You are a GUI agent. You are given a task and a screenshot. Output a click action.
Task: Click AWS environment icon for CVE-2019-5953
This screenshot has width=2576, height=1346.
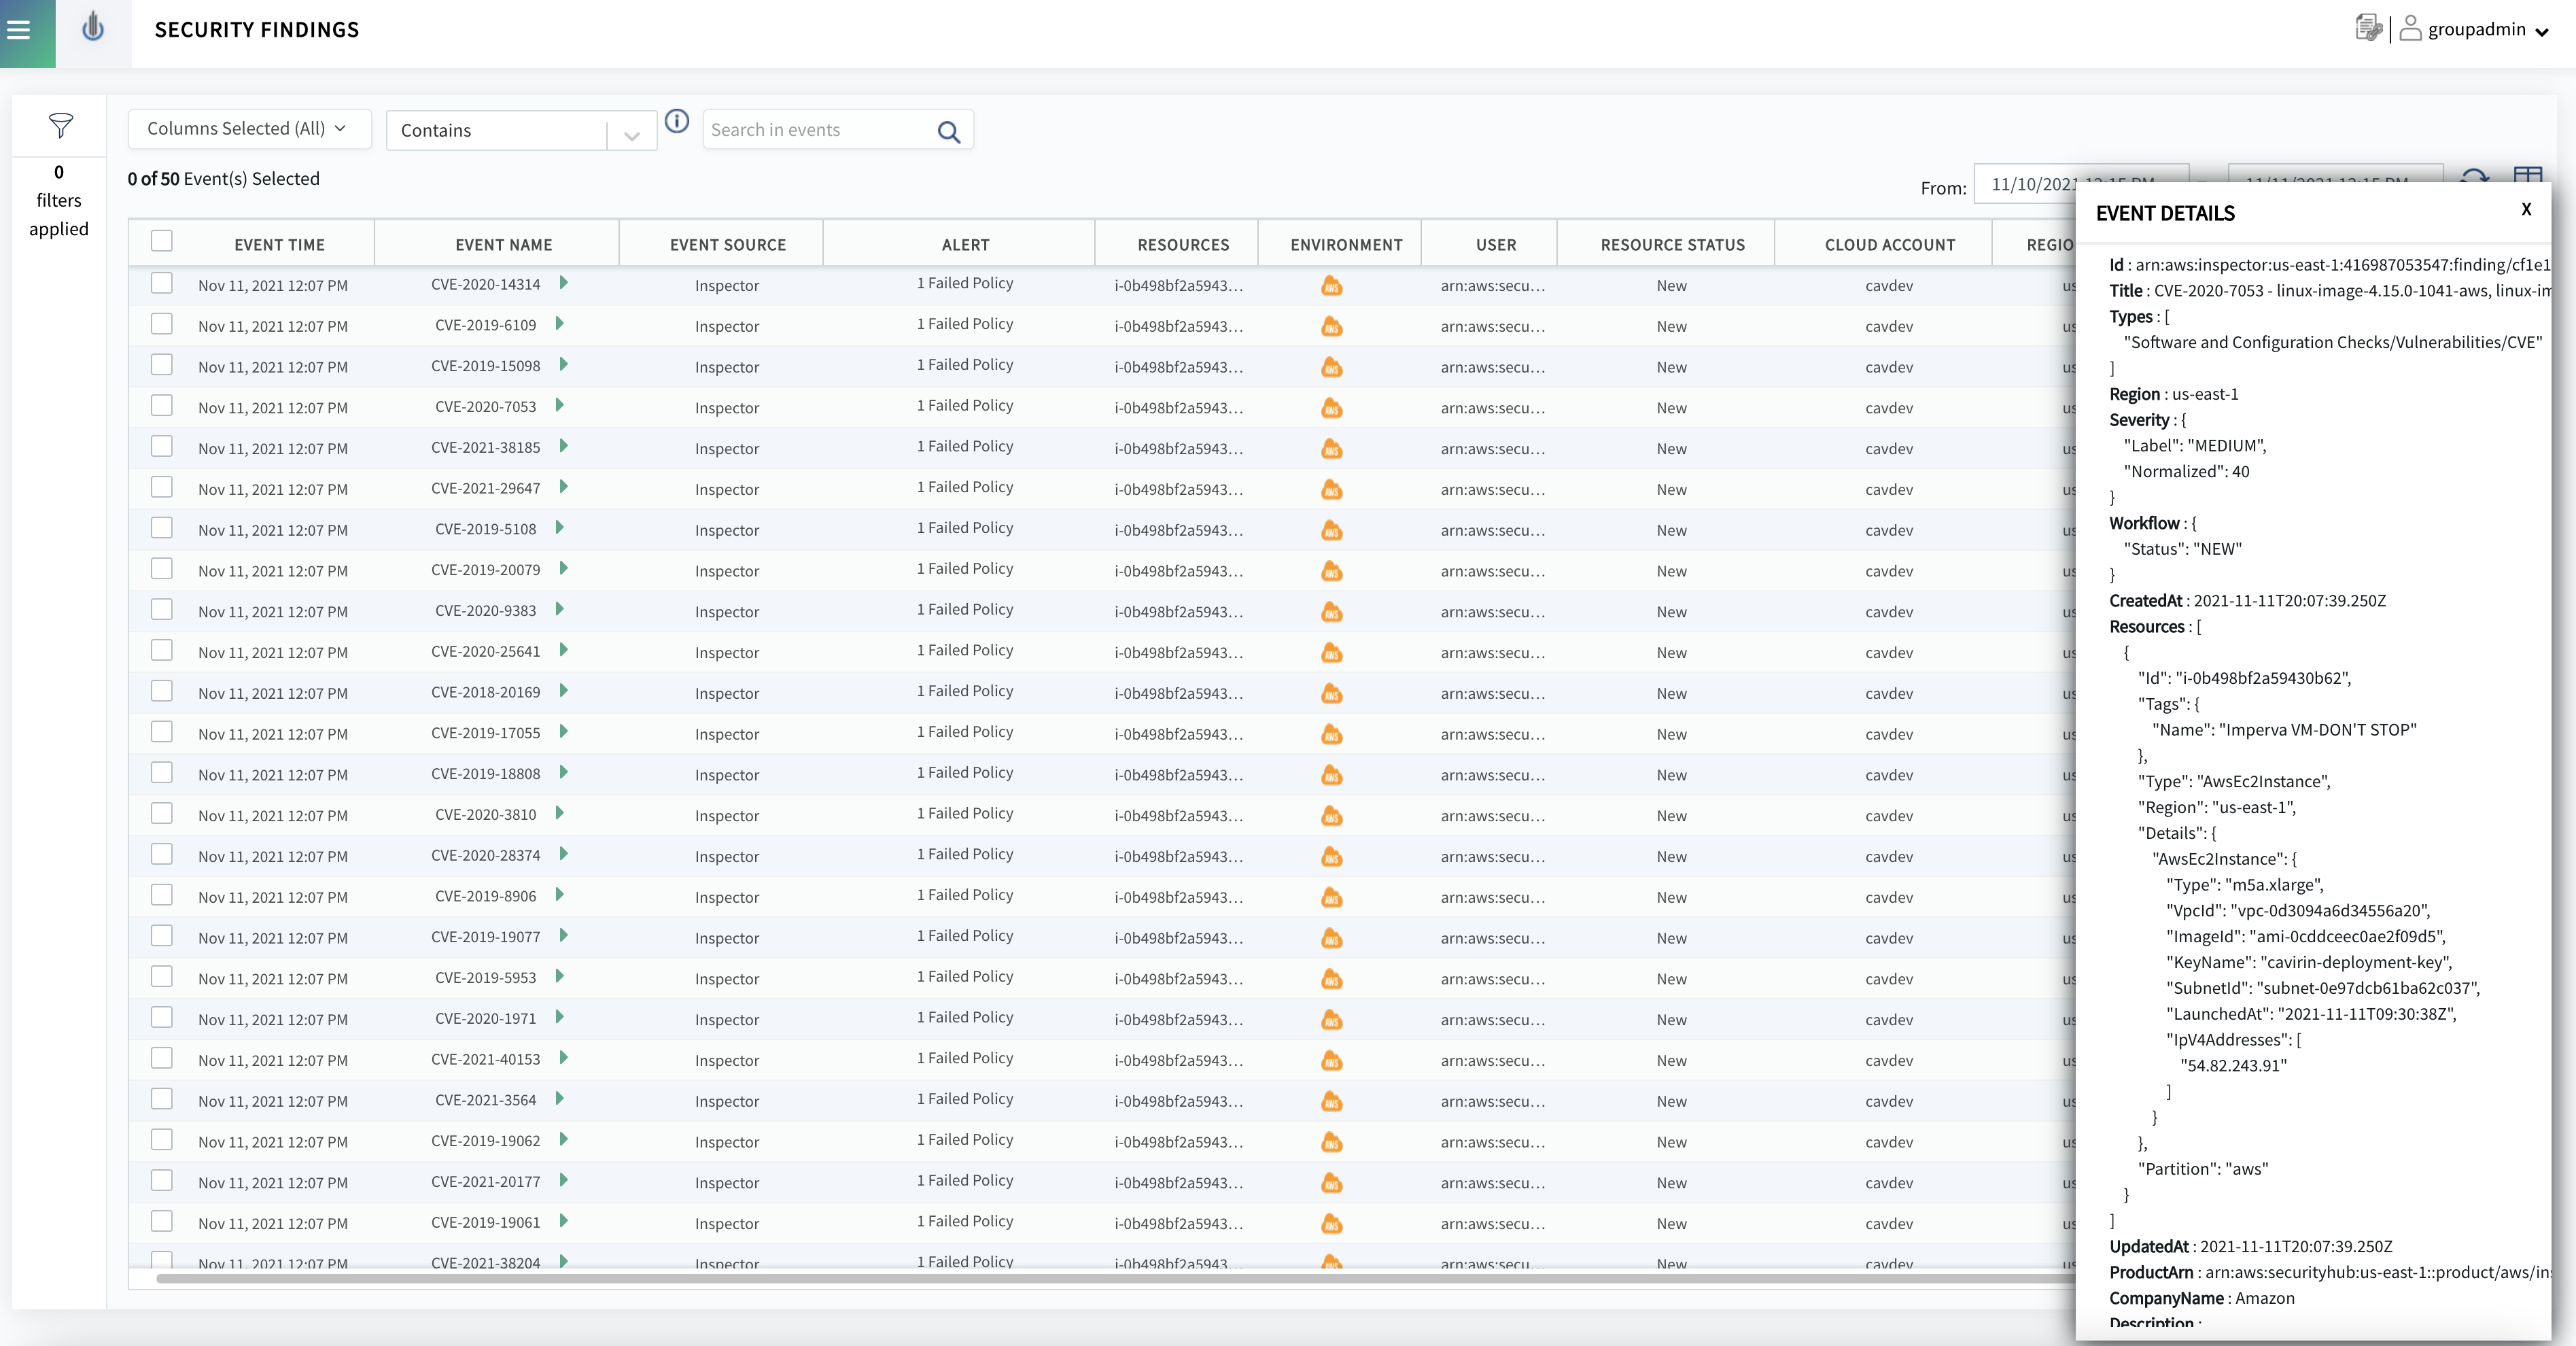click(x=1331, y=979)
